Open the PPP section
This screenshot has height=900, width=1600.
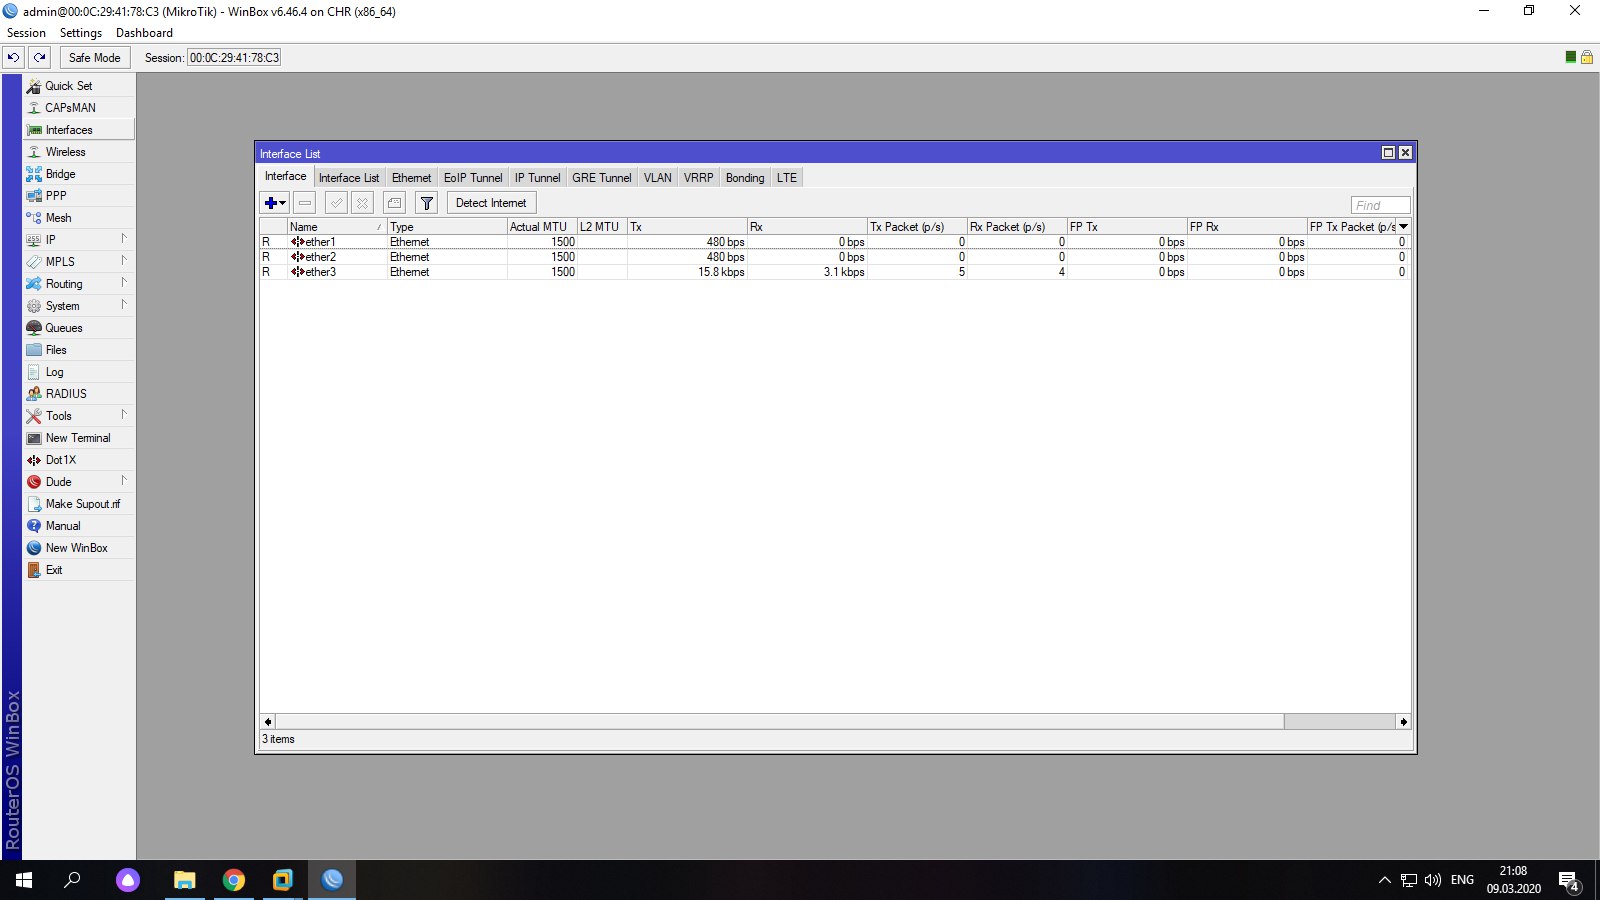[x=79, y=196]
